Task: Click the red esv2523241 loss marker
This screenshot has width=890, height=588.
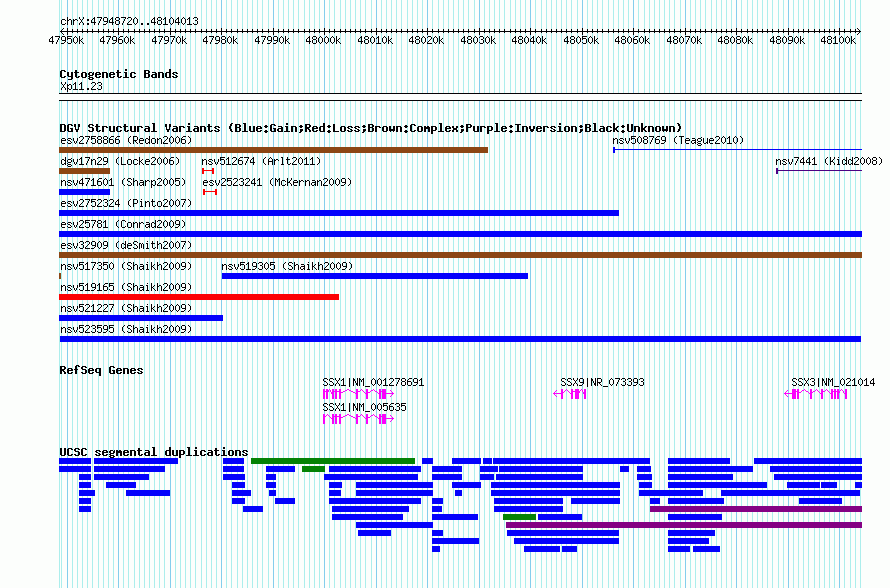Action: click(x=210, y=192)
